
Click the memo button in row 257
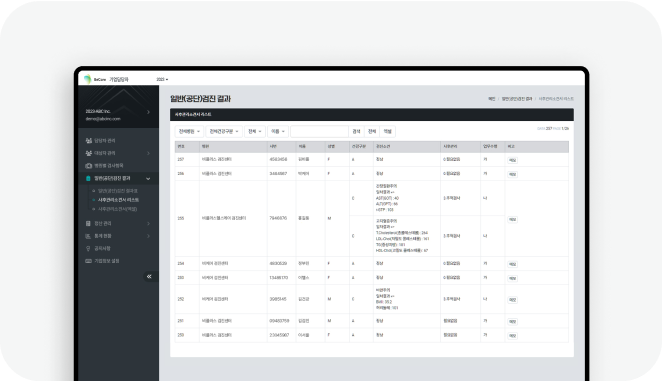pos(512,160)
